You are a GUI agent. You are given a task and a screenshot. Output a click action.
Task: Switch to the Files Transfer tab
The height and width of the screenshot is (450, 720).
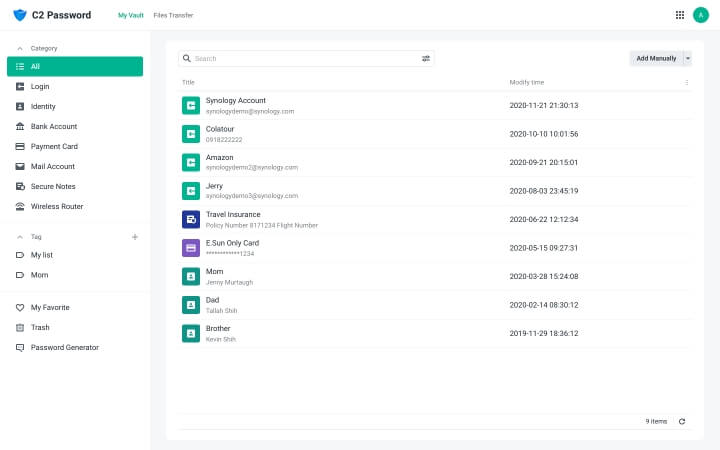click(x=173, y=15)
